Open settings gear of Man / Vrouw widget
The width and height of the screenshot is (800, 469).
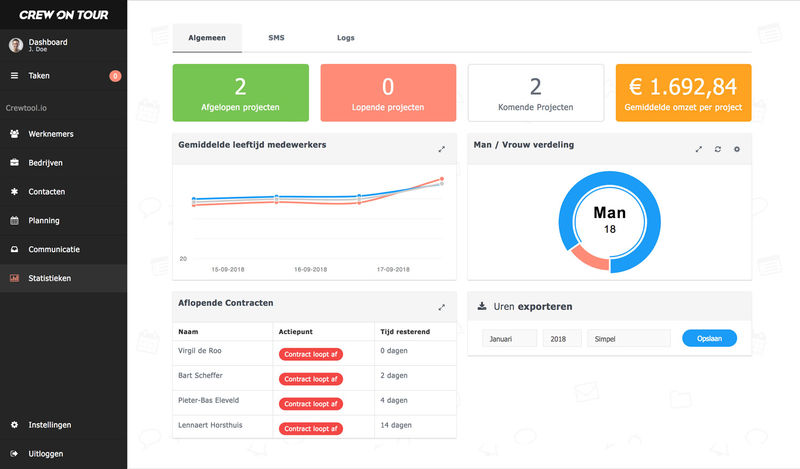pos(737,149)
